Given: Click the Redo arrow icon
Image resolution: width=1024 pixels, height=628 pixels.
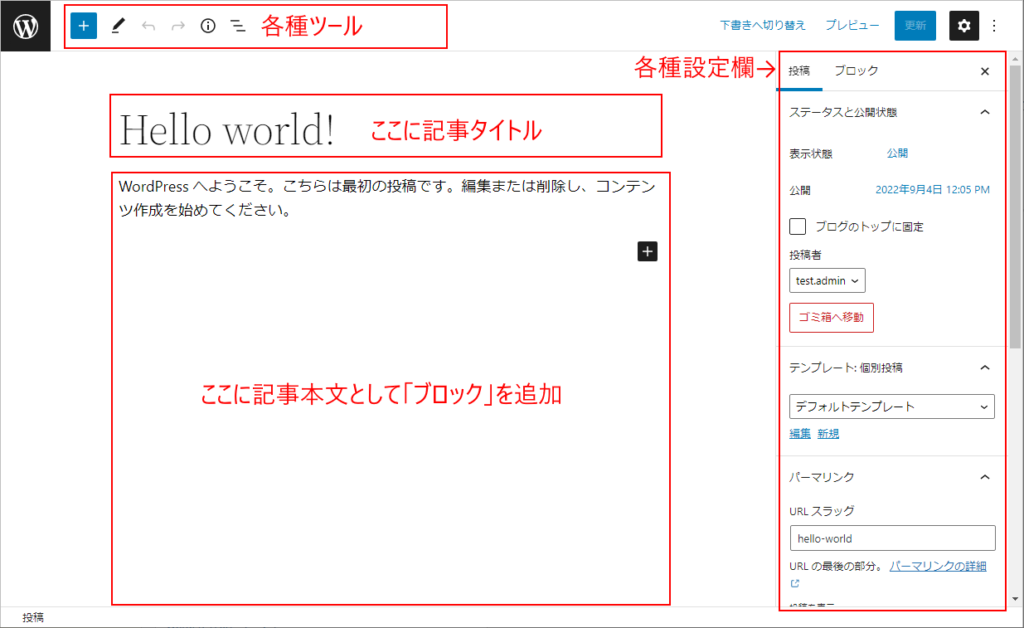Looking at the screenshot, I should coord(178,26).
